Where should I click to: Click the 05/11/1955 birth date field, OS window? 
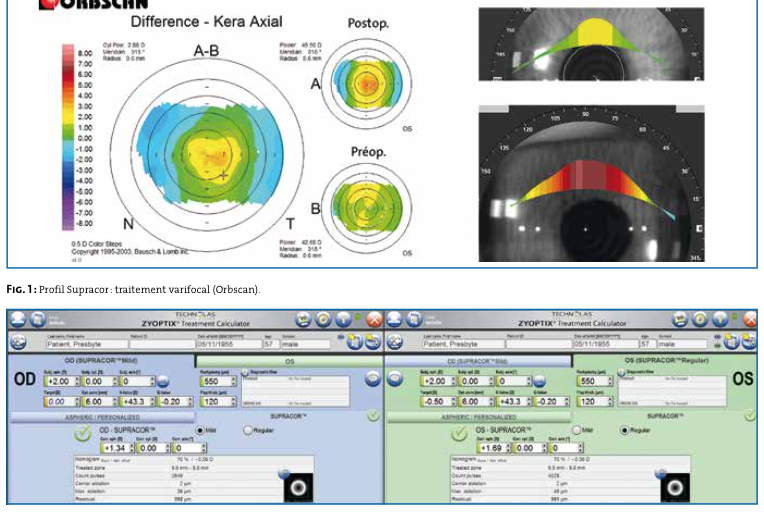tap(605, 344)
